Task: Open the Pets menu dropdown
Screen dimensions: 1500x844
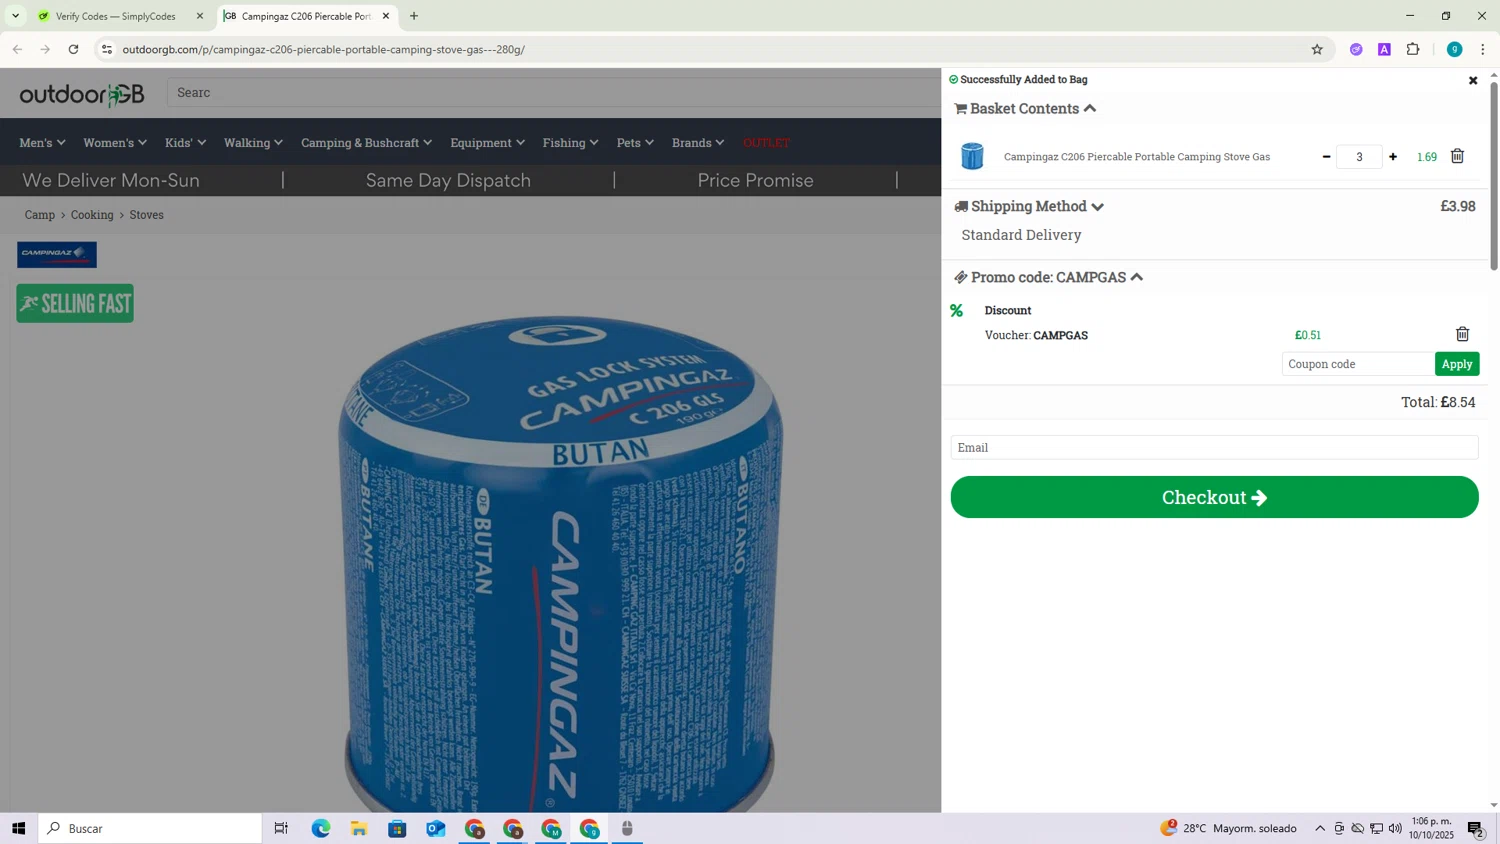Action: (635, 143)
